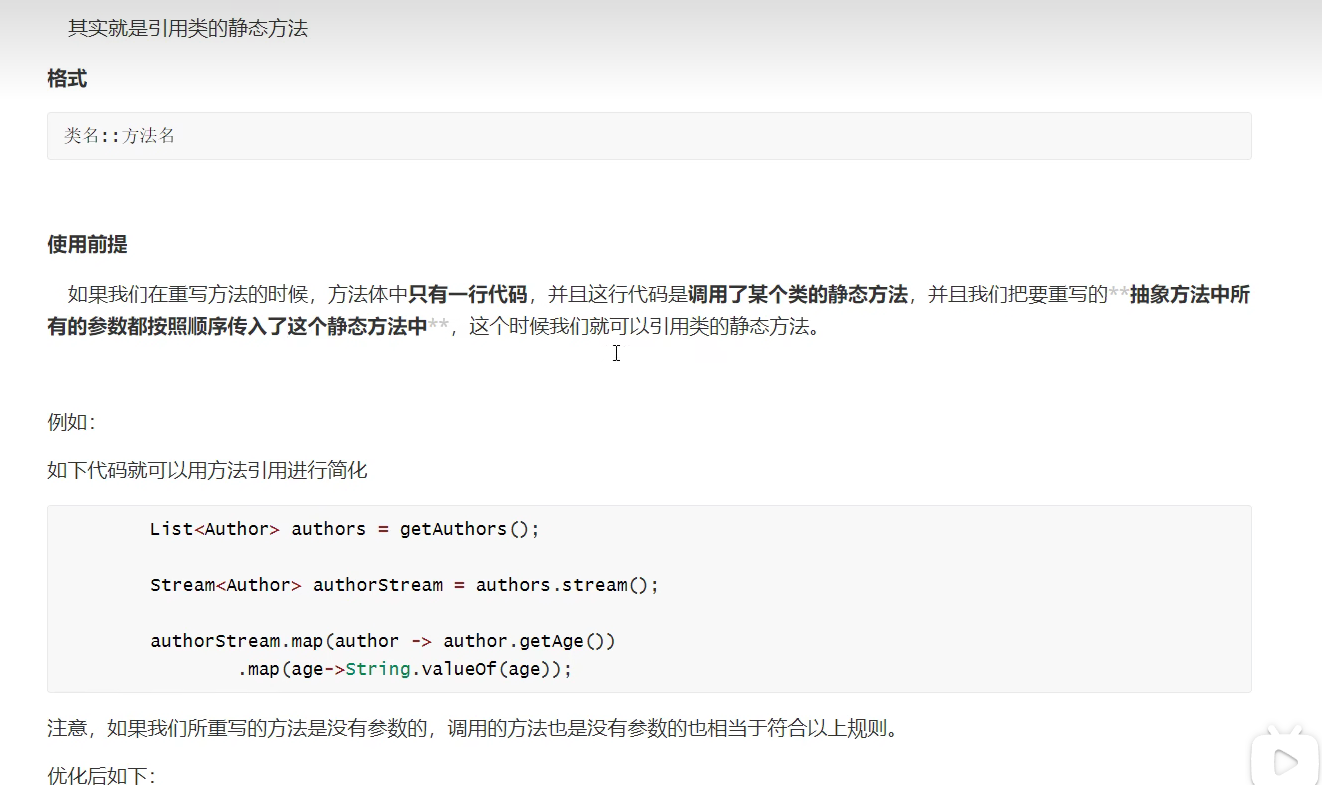
Task: Click the authorStream.map(author -> author.getAge()) line
Action: pos(382,641)
